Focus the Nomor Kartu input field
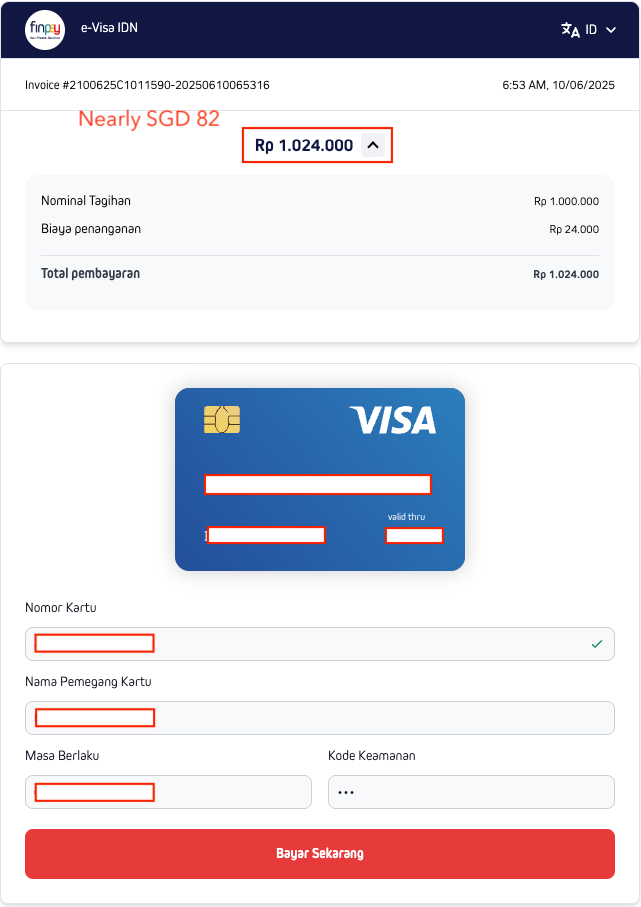The image size is (641, 907). tap(319, 644)
